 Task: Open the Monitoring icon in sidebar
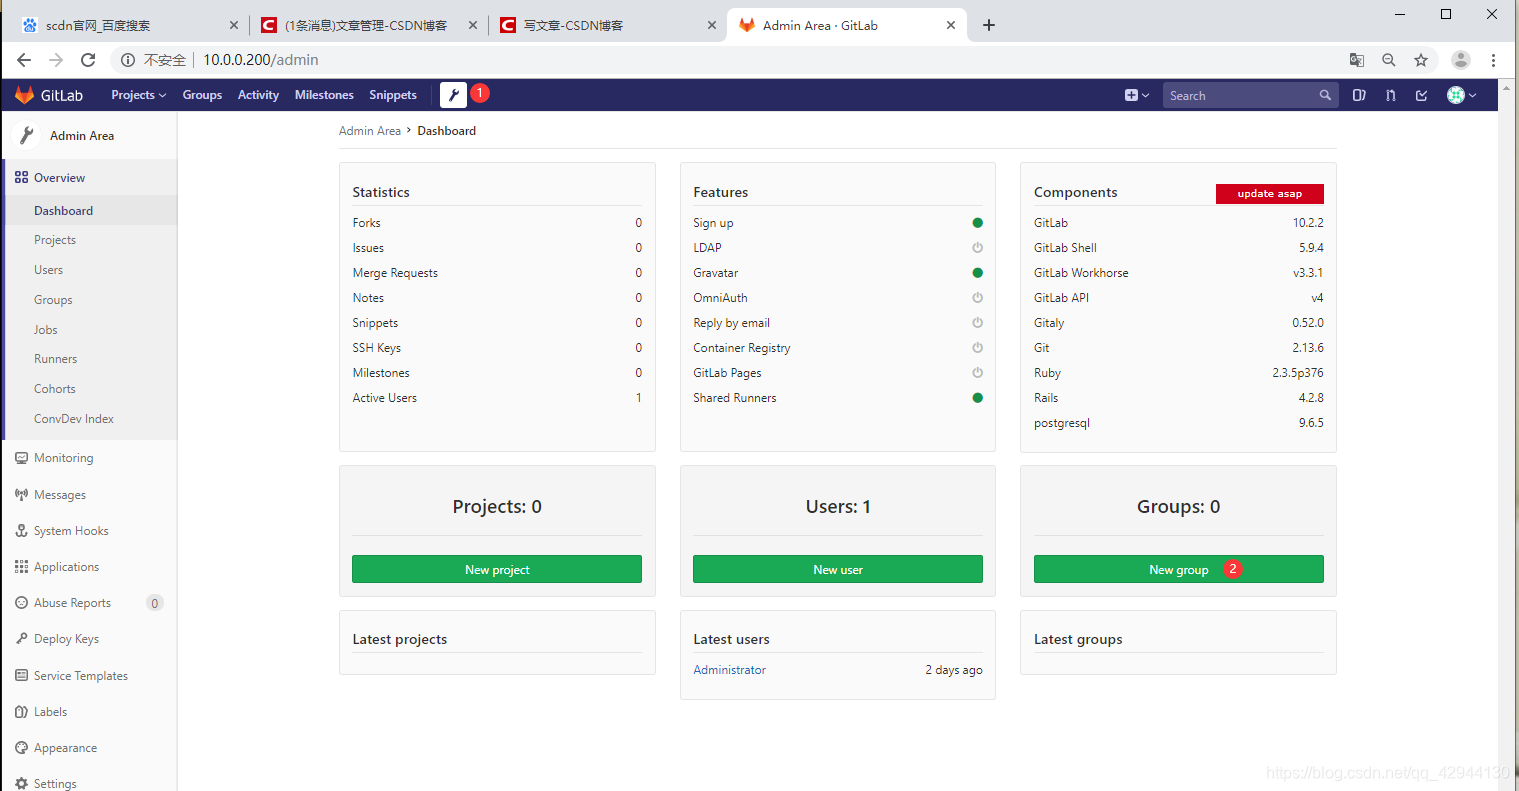(21, 458)
